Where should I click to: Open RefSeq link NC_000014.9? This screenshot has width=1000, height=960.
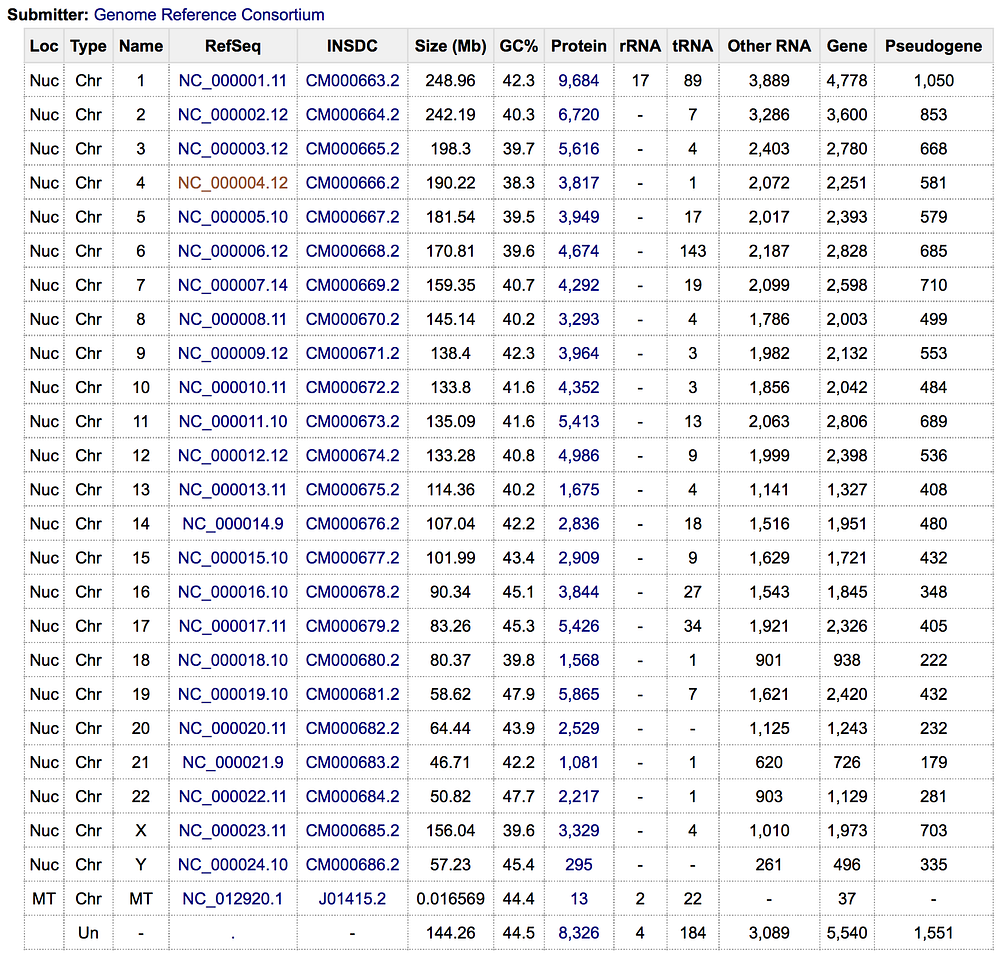click(x=233, y=524)
